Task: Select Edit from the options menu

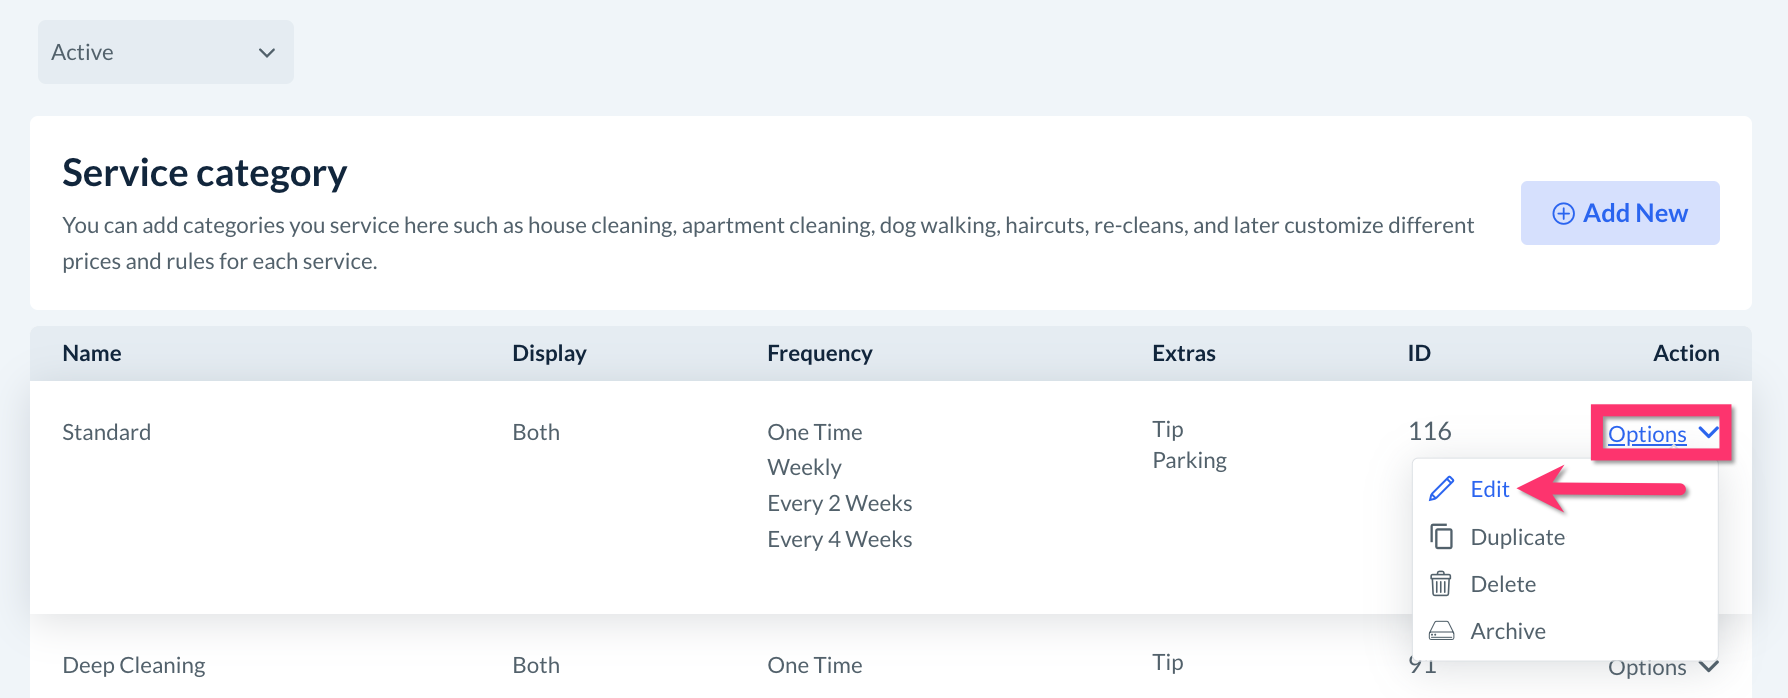Action: tap(1489, 489)
